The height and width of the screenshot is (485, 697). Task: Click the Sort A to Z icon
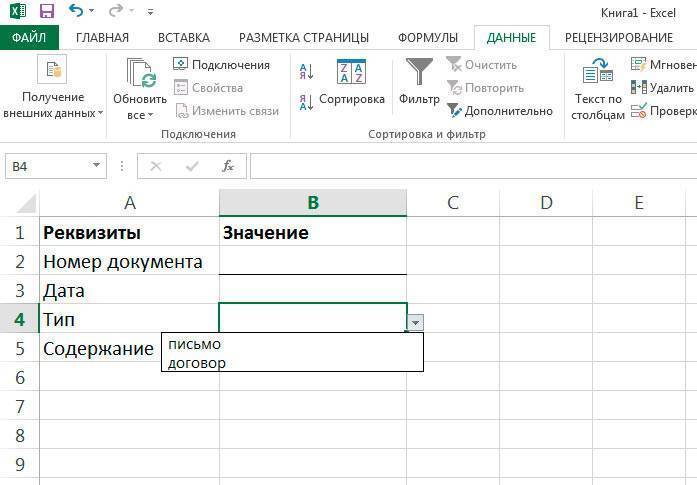tap(306, 71)
